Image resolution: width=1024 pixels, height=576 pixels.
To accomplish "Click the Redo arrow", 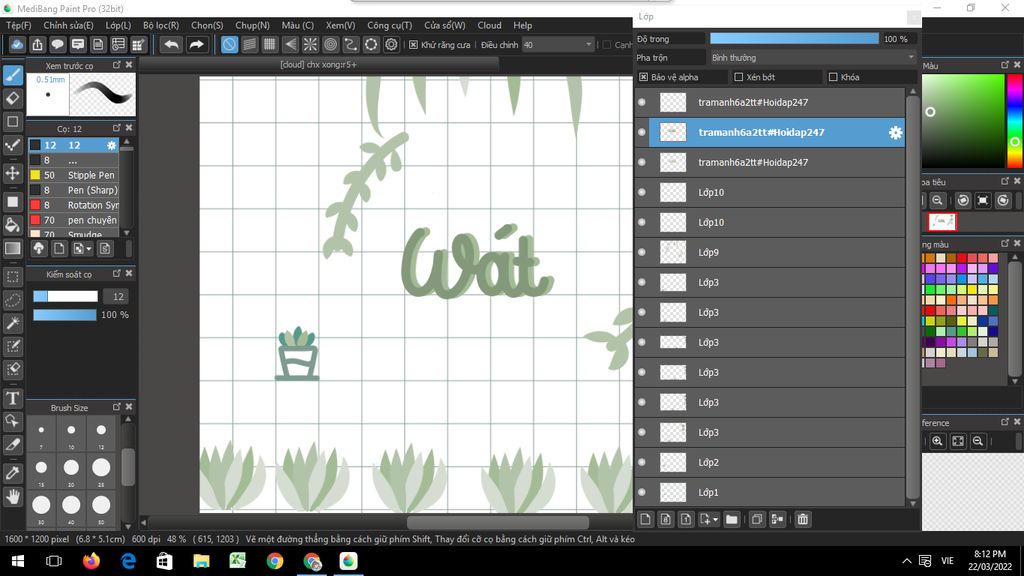I will (196, 44).
